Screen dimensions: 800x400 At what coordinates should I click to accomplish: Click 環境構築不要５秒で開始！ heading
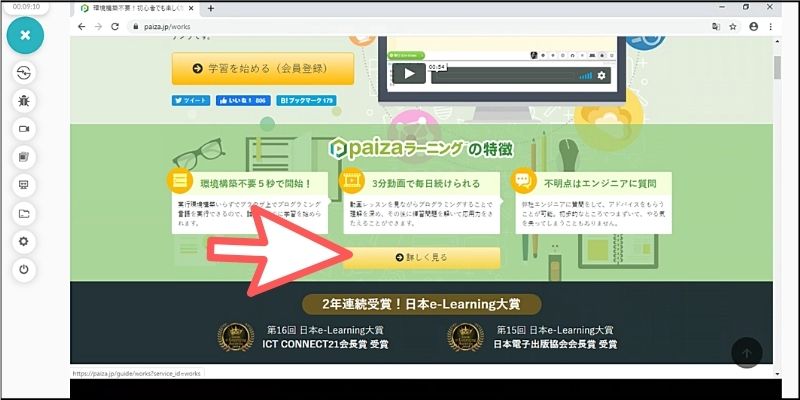(256, 183)
